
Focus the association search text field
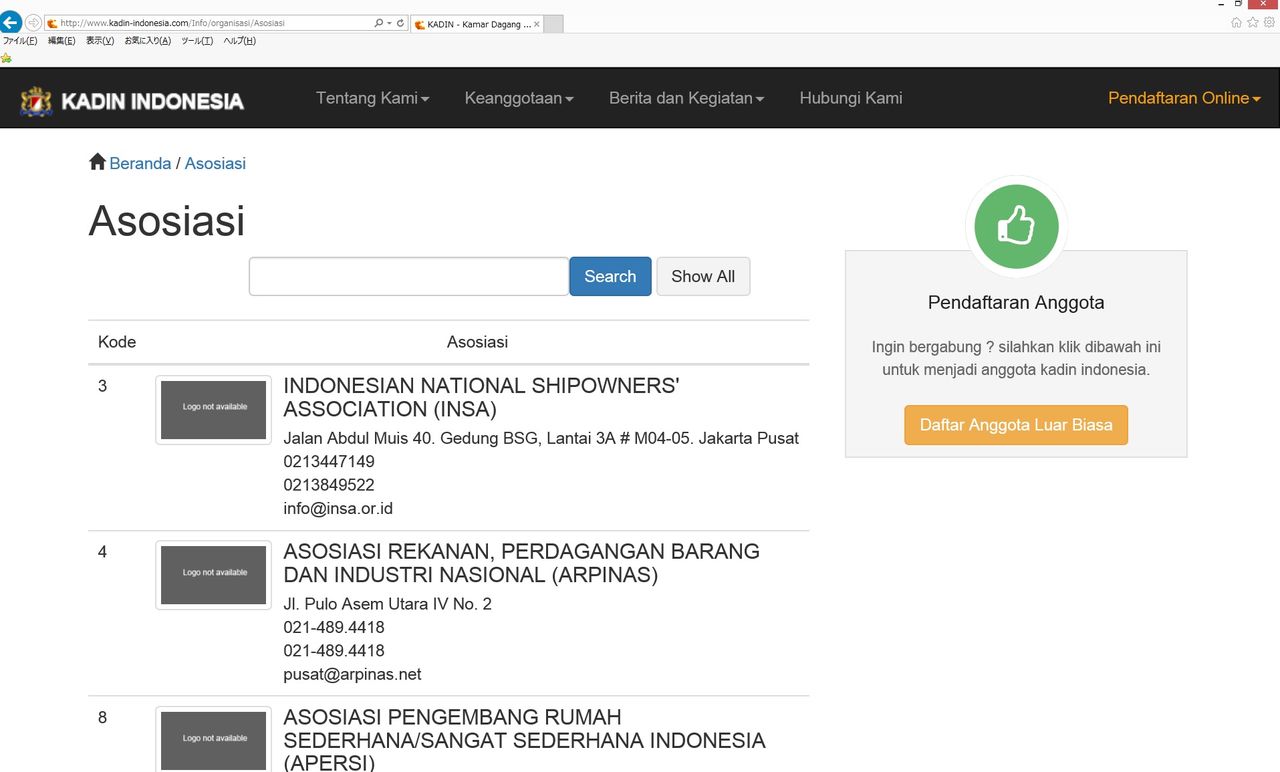coord(408,277)
